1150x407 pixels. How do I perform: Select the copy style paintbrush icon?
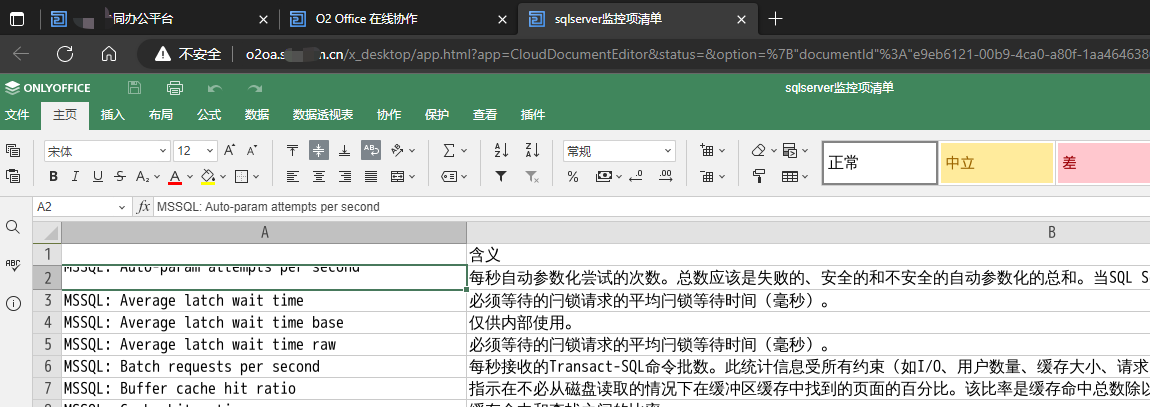coord(759,177)
